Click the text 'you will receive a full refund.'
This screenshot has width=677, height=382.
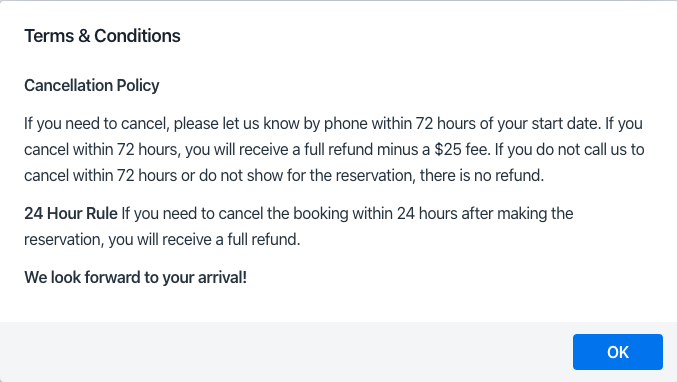[204, 239]
